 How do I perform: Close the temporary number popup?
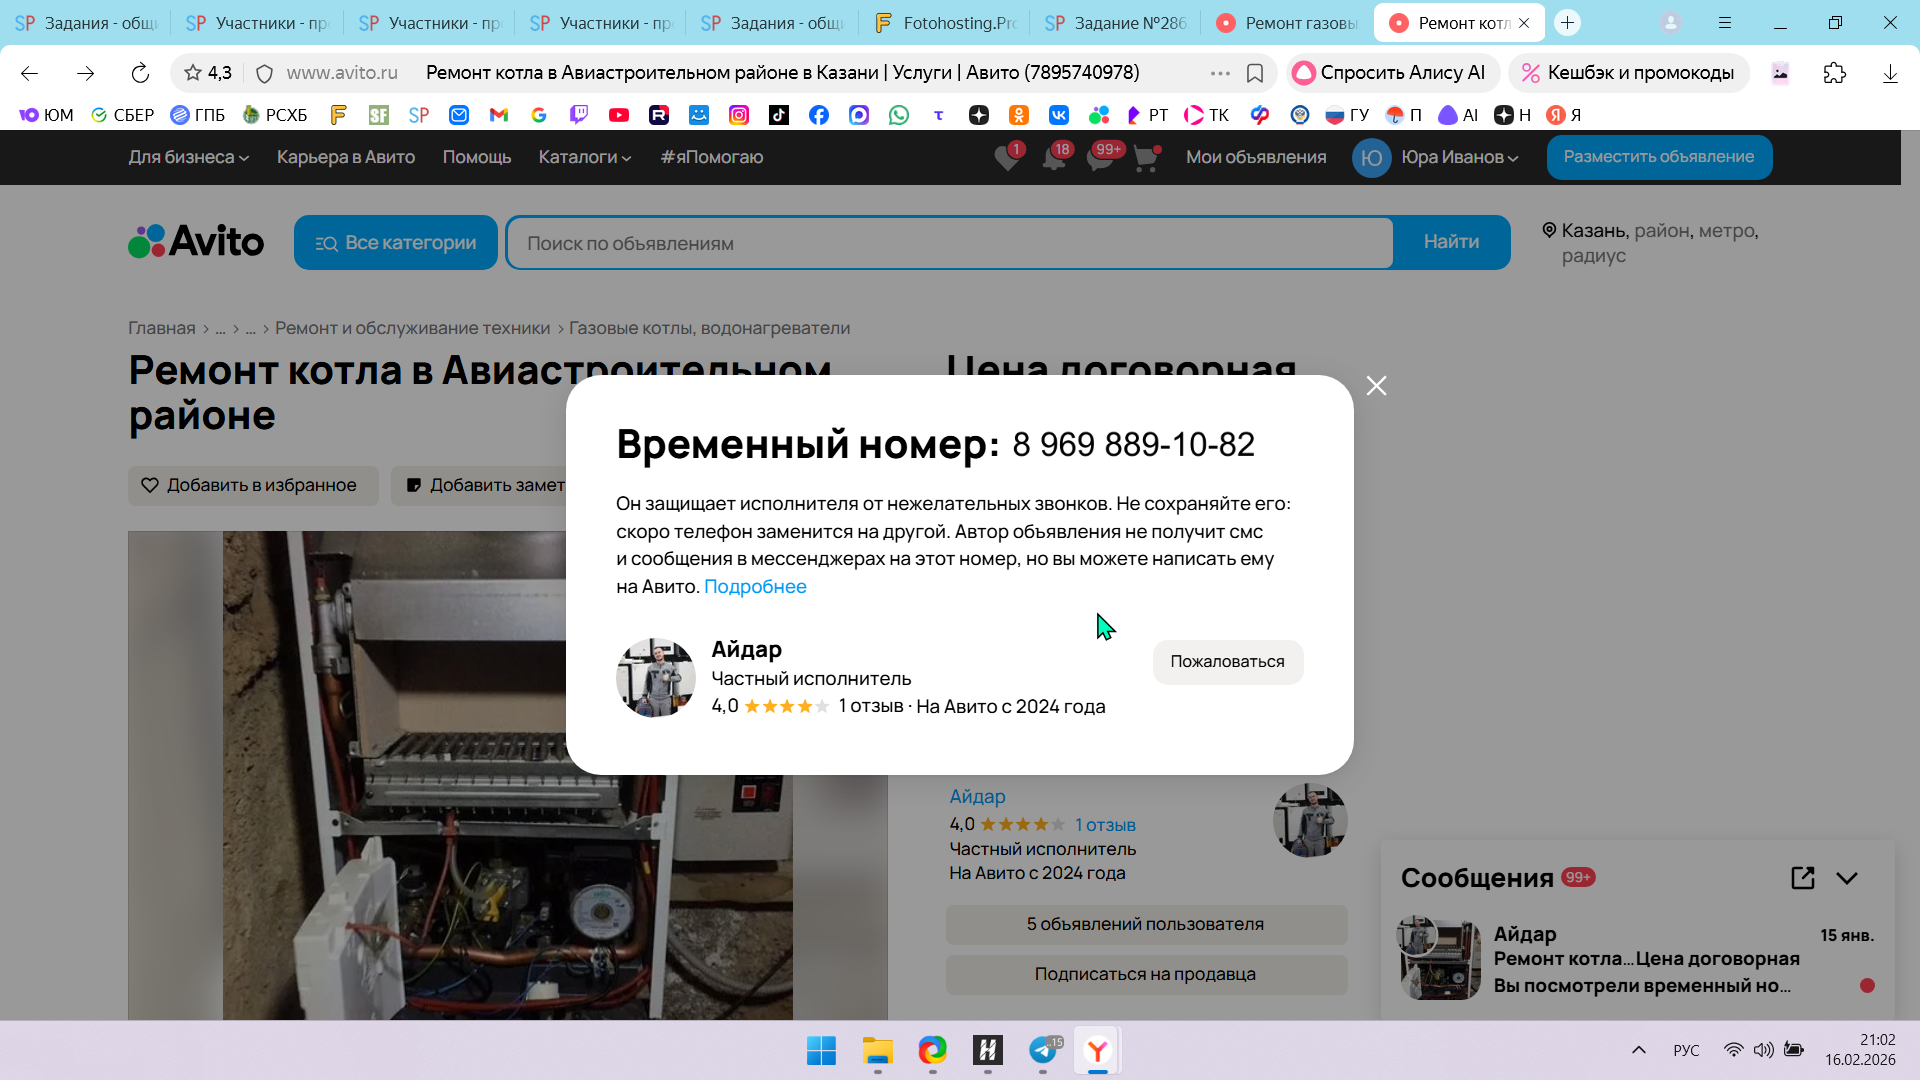1376,386
